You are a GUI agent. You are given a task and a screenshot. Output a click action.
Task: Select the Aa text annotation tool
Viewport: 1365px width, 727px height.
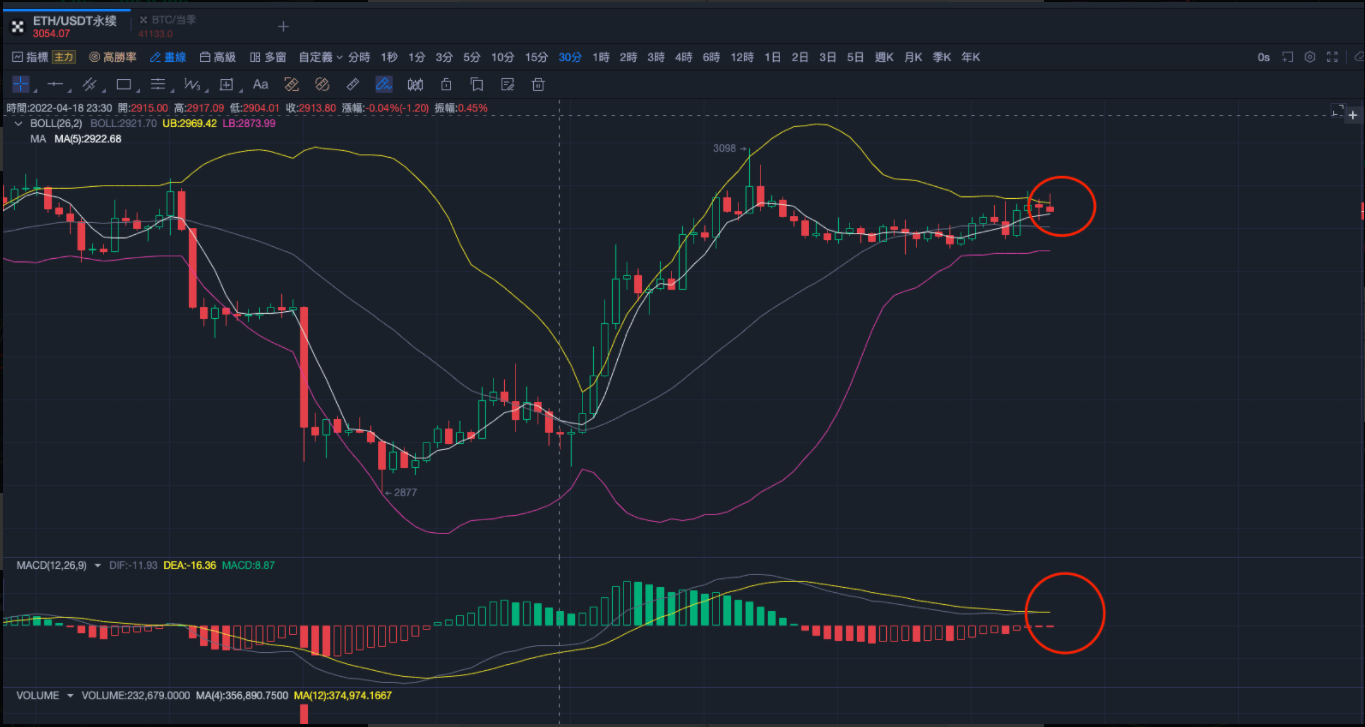(x=260, y=84)
